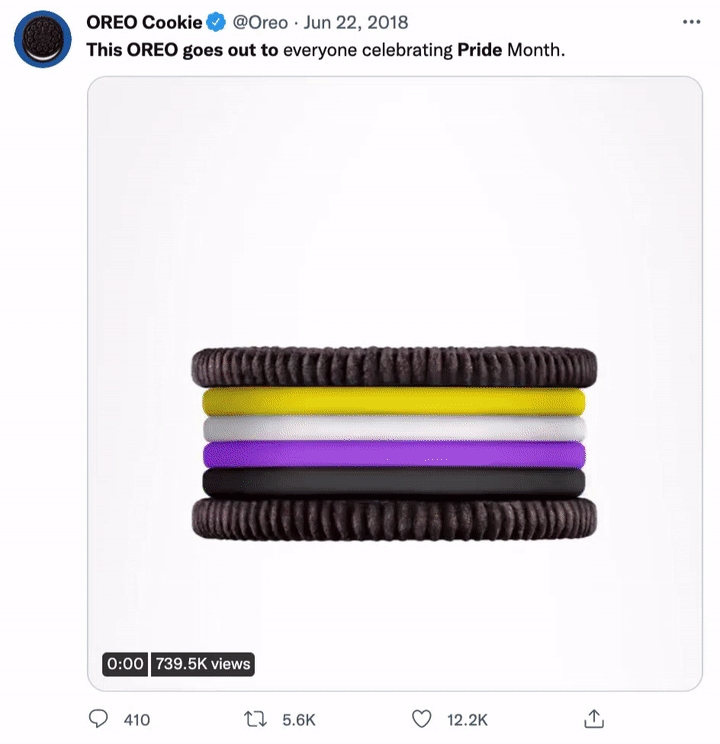Viewport: 720px width, 744px height.
Task: Click the 739.5K views label
Action: (x=203, y=663)
